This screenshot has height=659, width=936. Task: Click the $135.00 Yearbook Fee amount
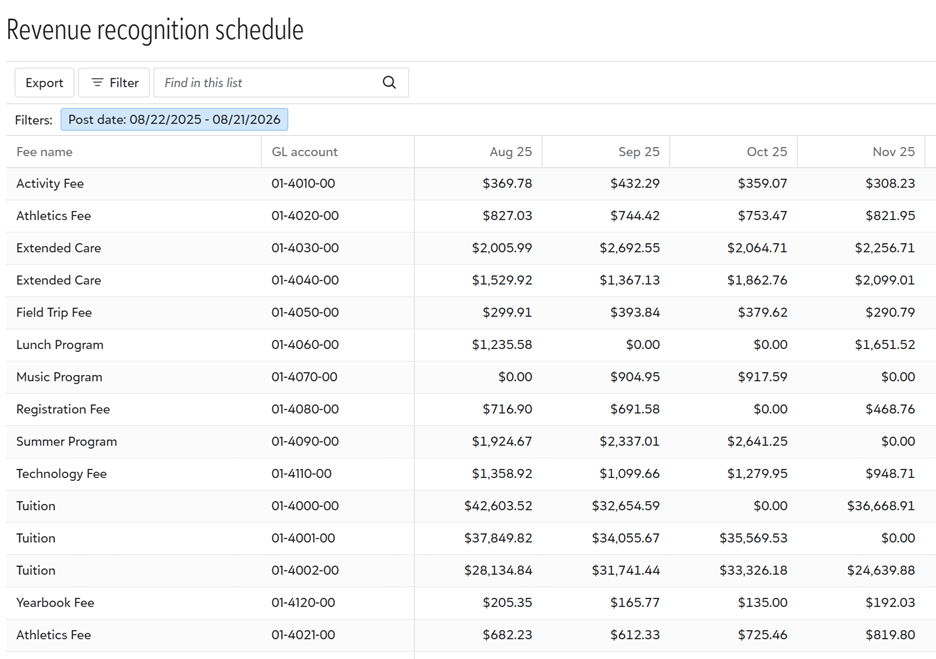762,602
